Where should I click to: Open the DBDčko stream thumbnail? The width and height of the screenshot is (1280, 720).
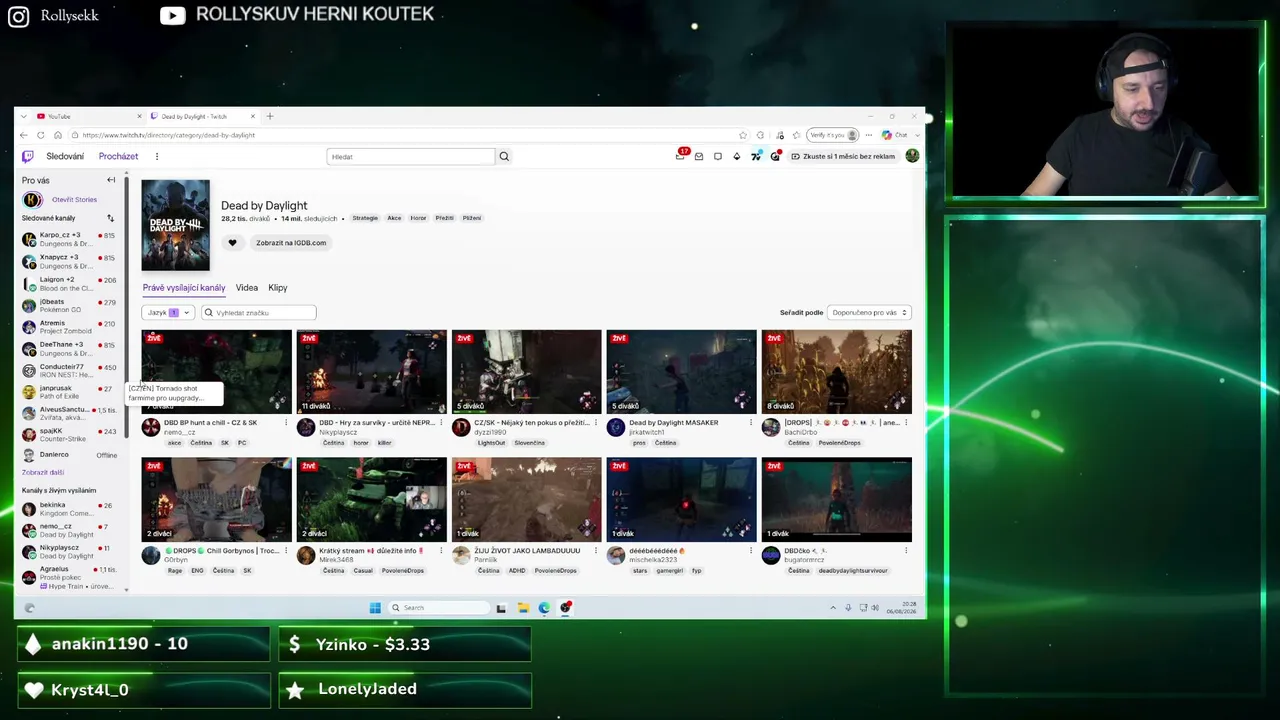coord(836,499)
